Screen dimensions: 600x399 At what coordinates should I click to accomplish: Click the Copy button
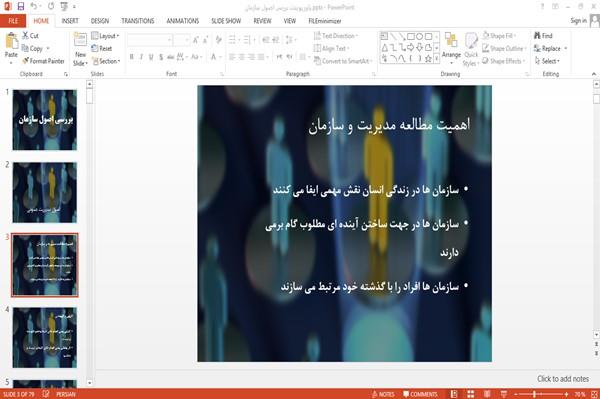[x=32, y=48]
